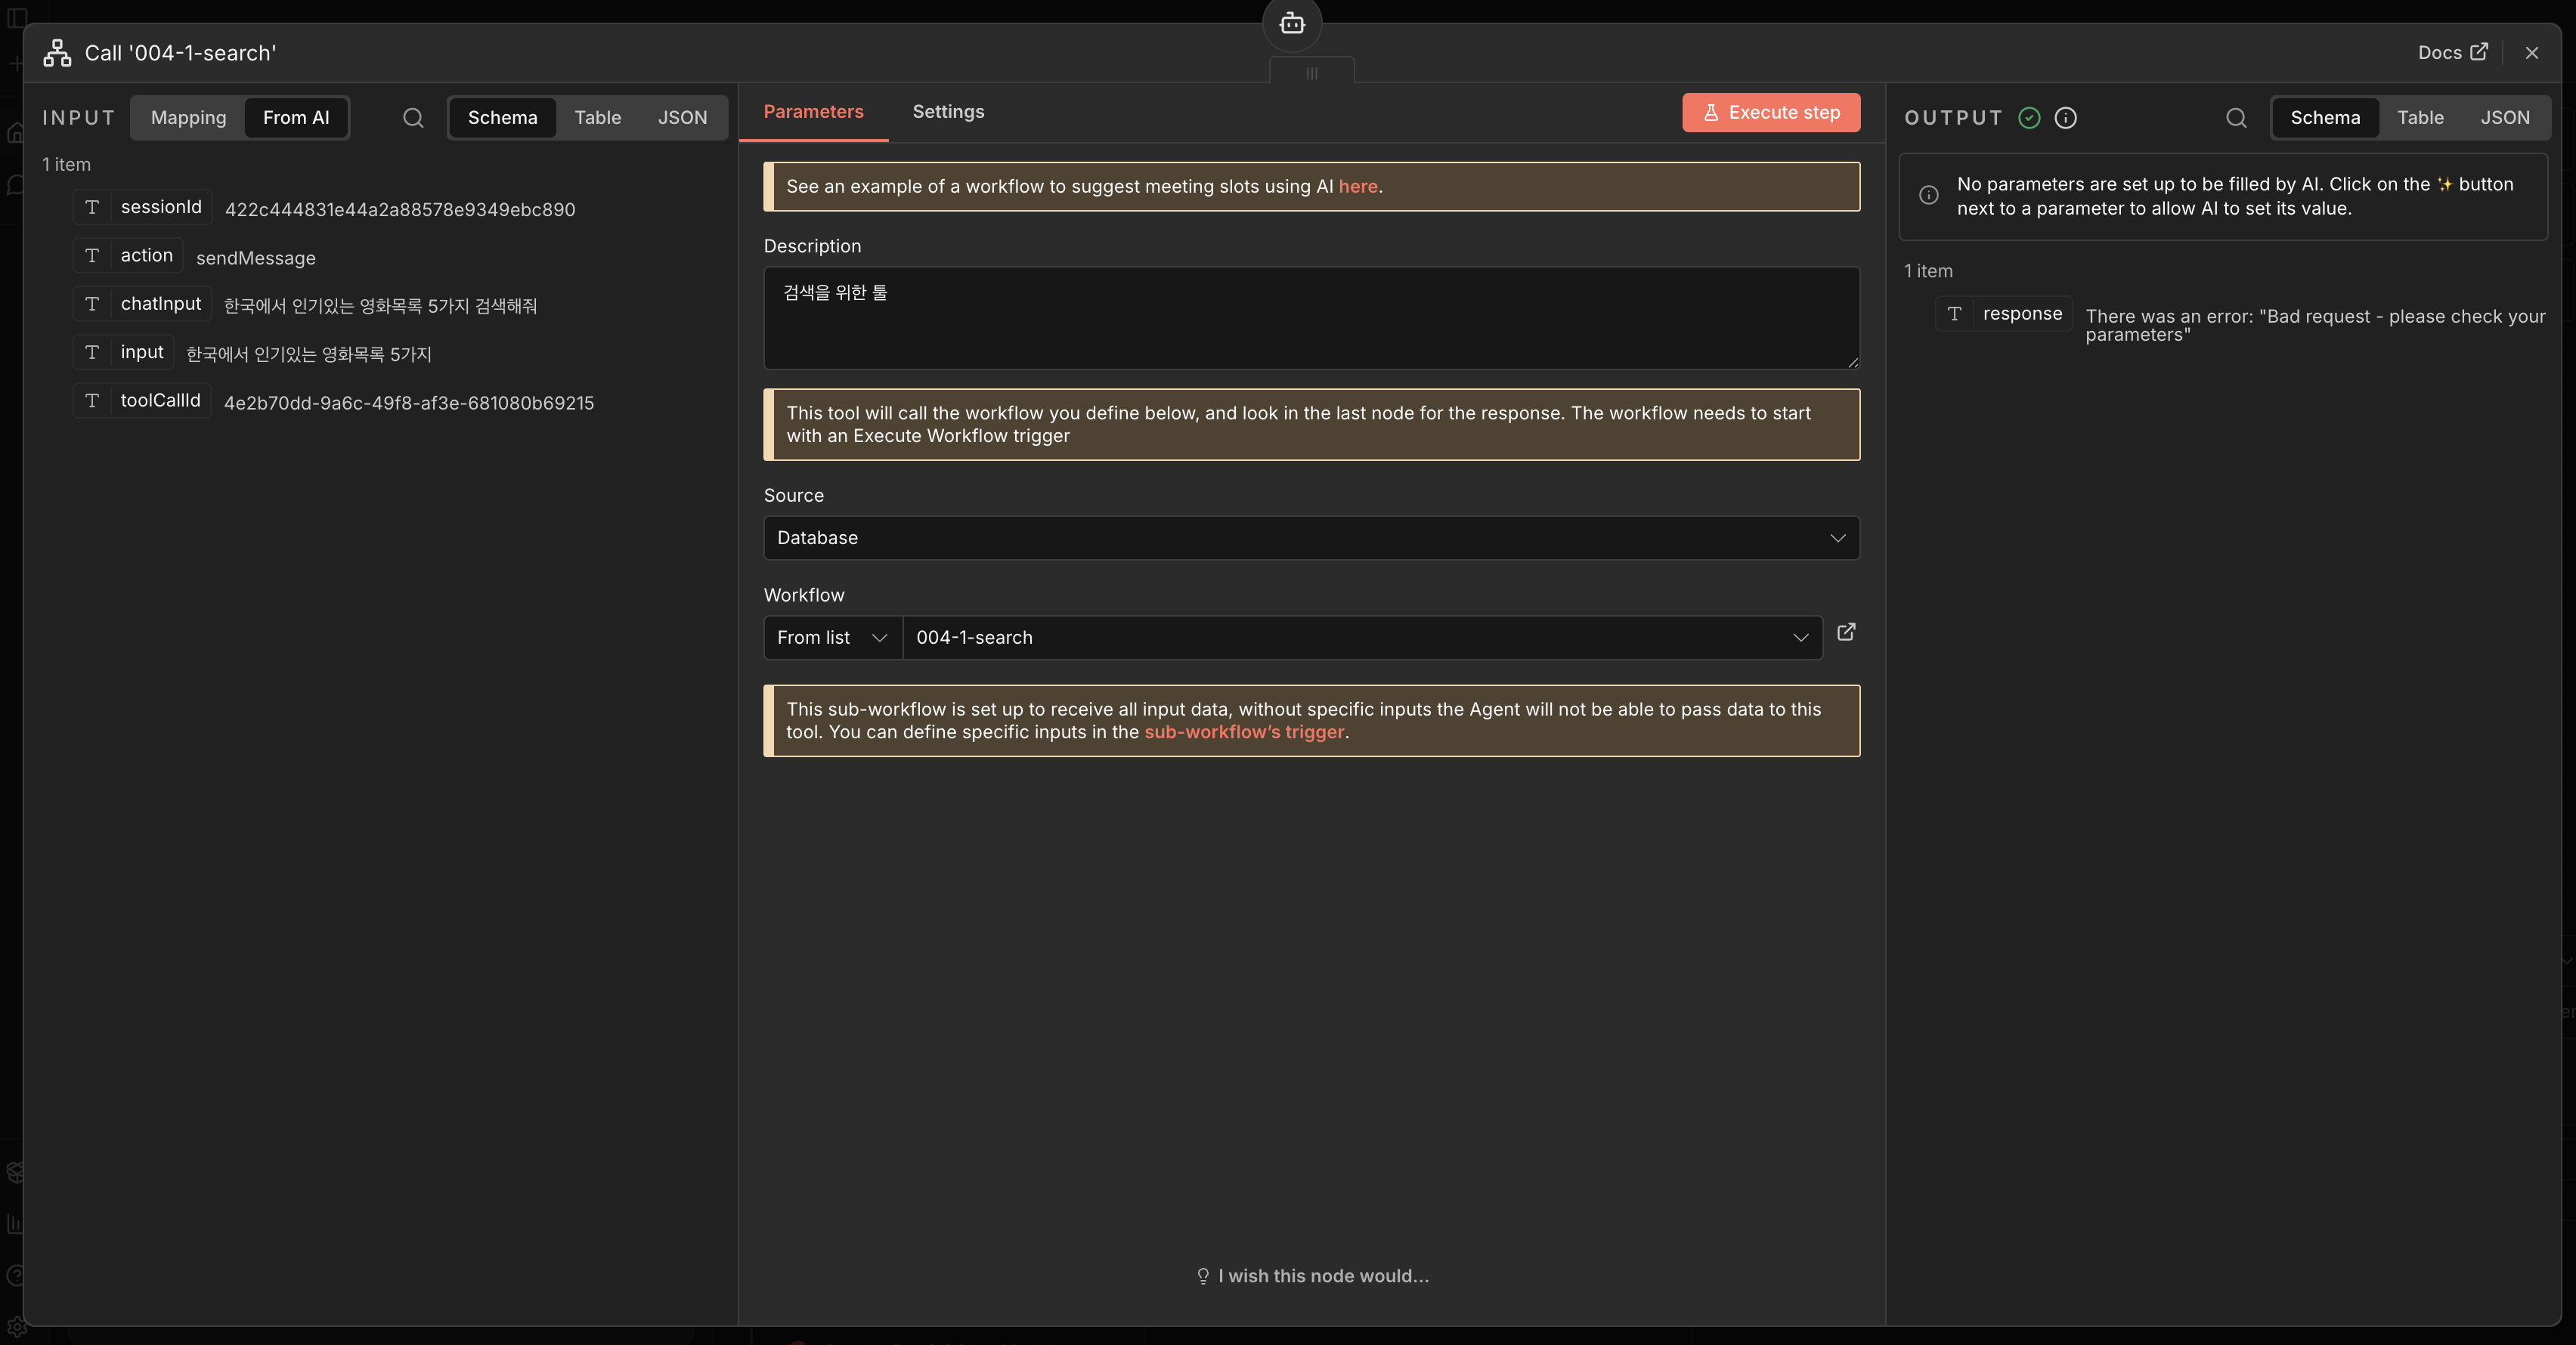Switch input view to Table
Image resolution: width=2576 pixels, height=1345 pixels.
[x=597, y=118]
